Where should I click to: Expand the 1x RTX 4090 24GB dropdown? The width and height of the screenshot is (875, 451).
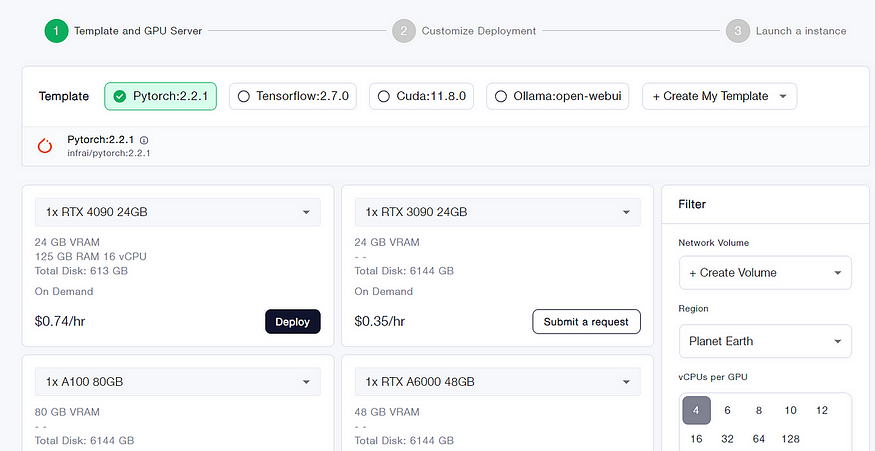pos(177,212)
